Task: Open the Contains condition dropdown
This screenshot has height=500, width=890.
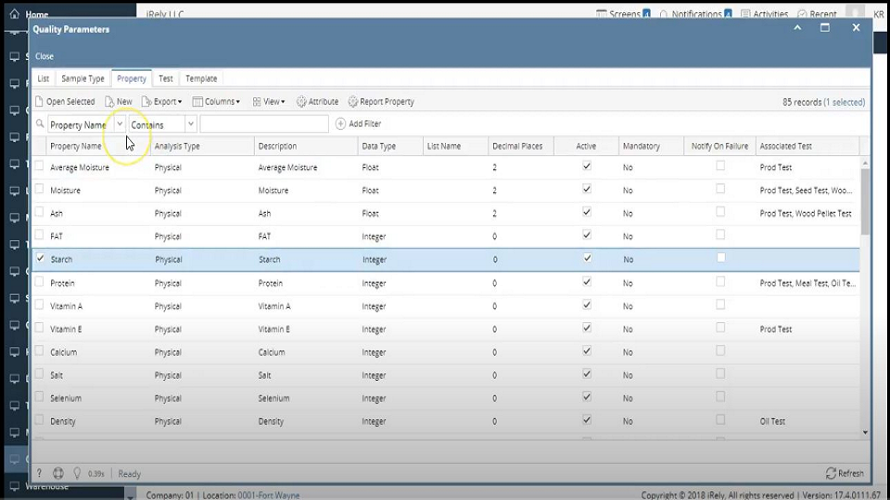Action: coord(191,124)
